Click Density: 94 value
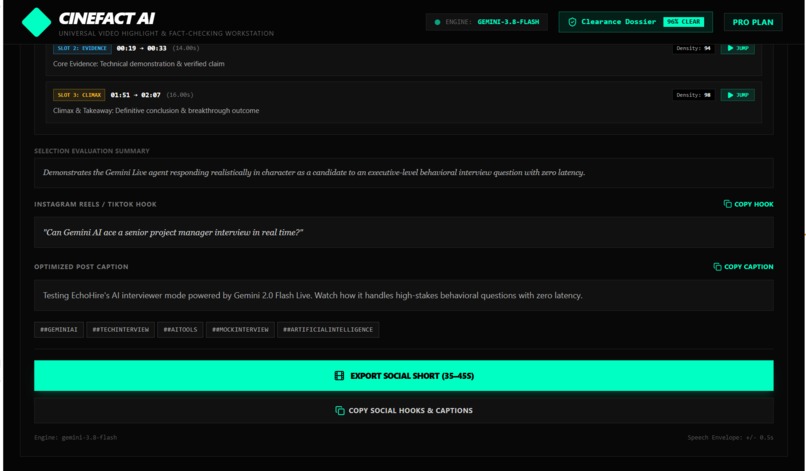806x471 pixels. tap(693, 48)
